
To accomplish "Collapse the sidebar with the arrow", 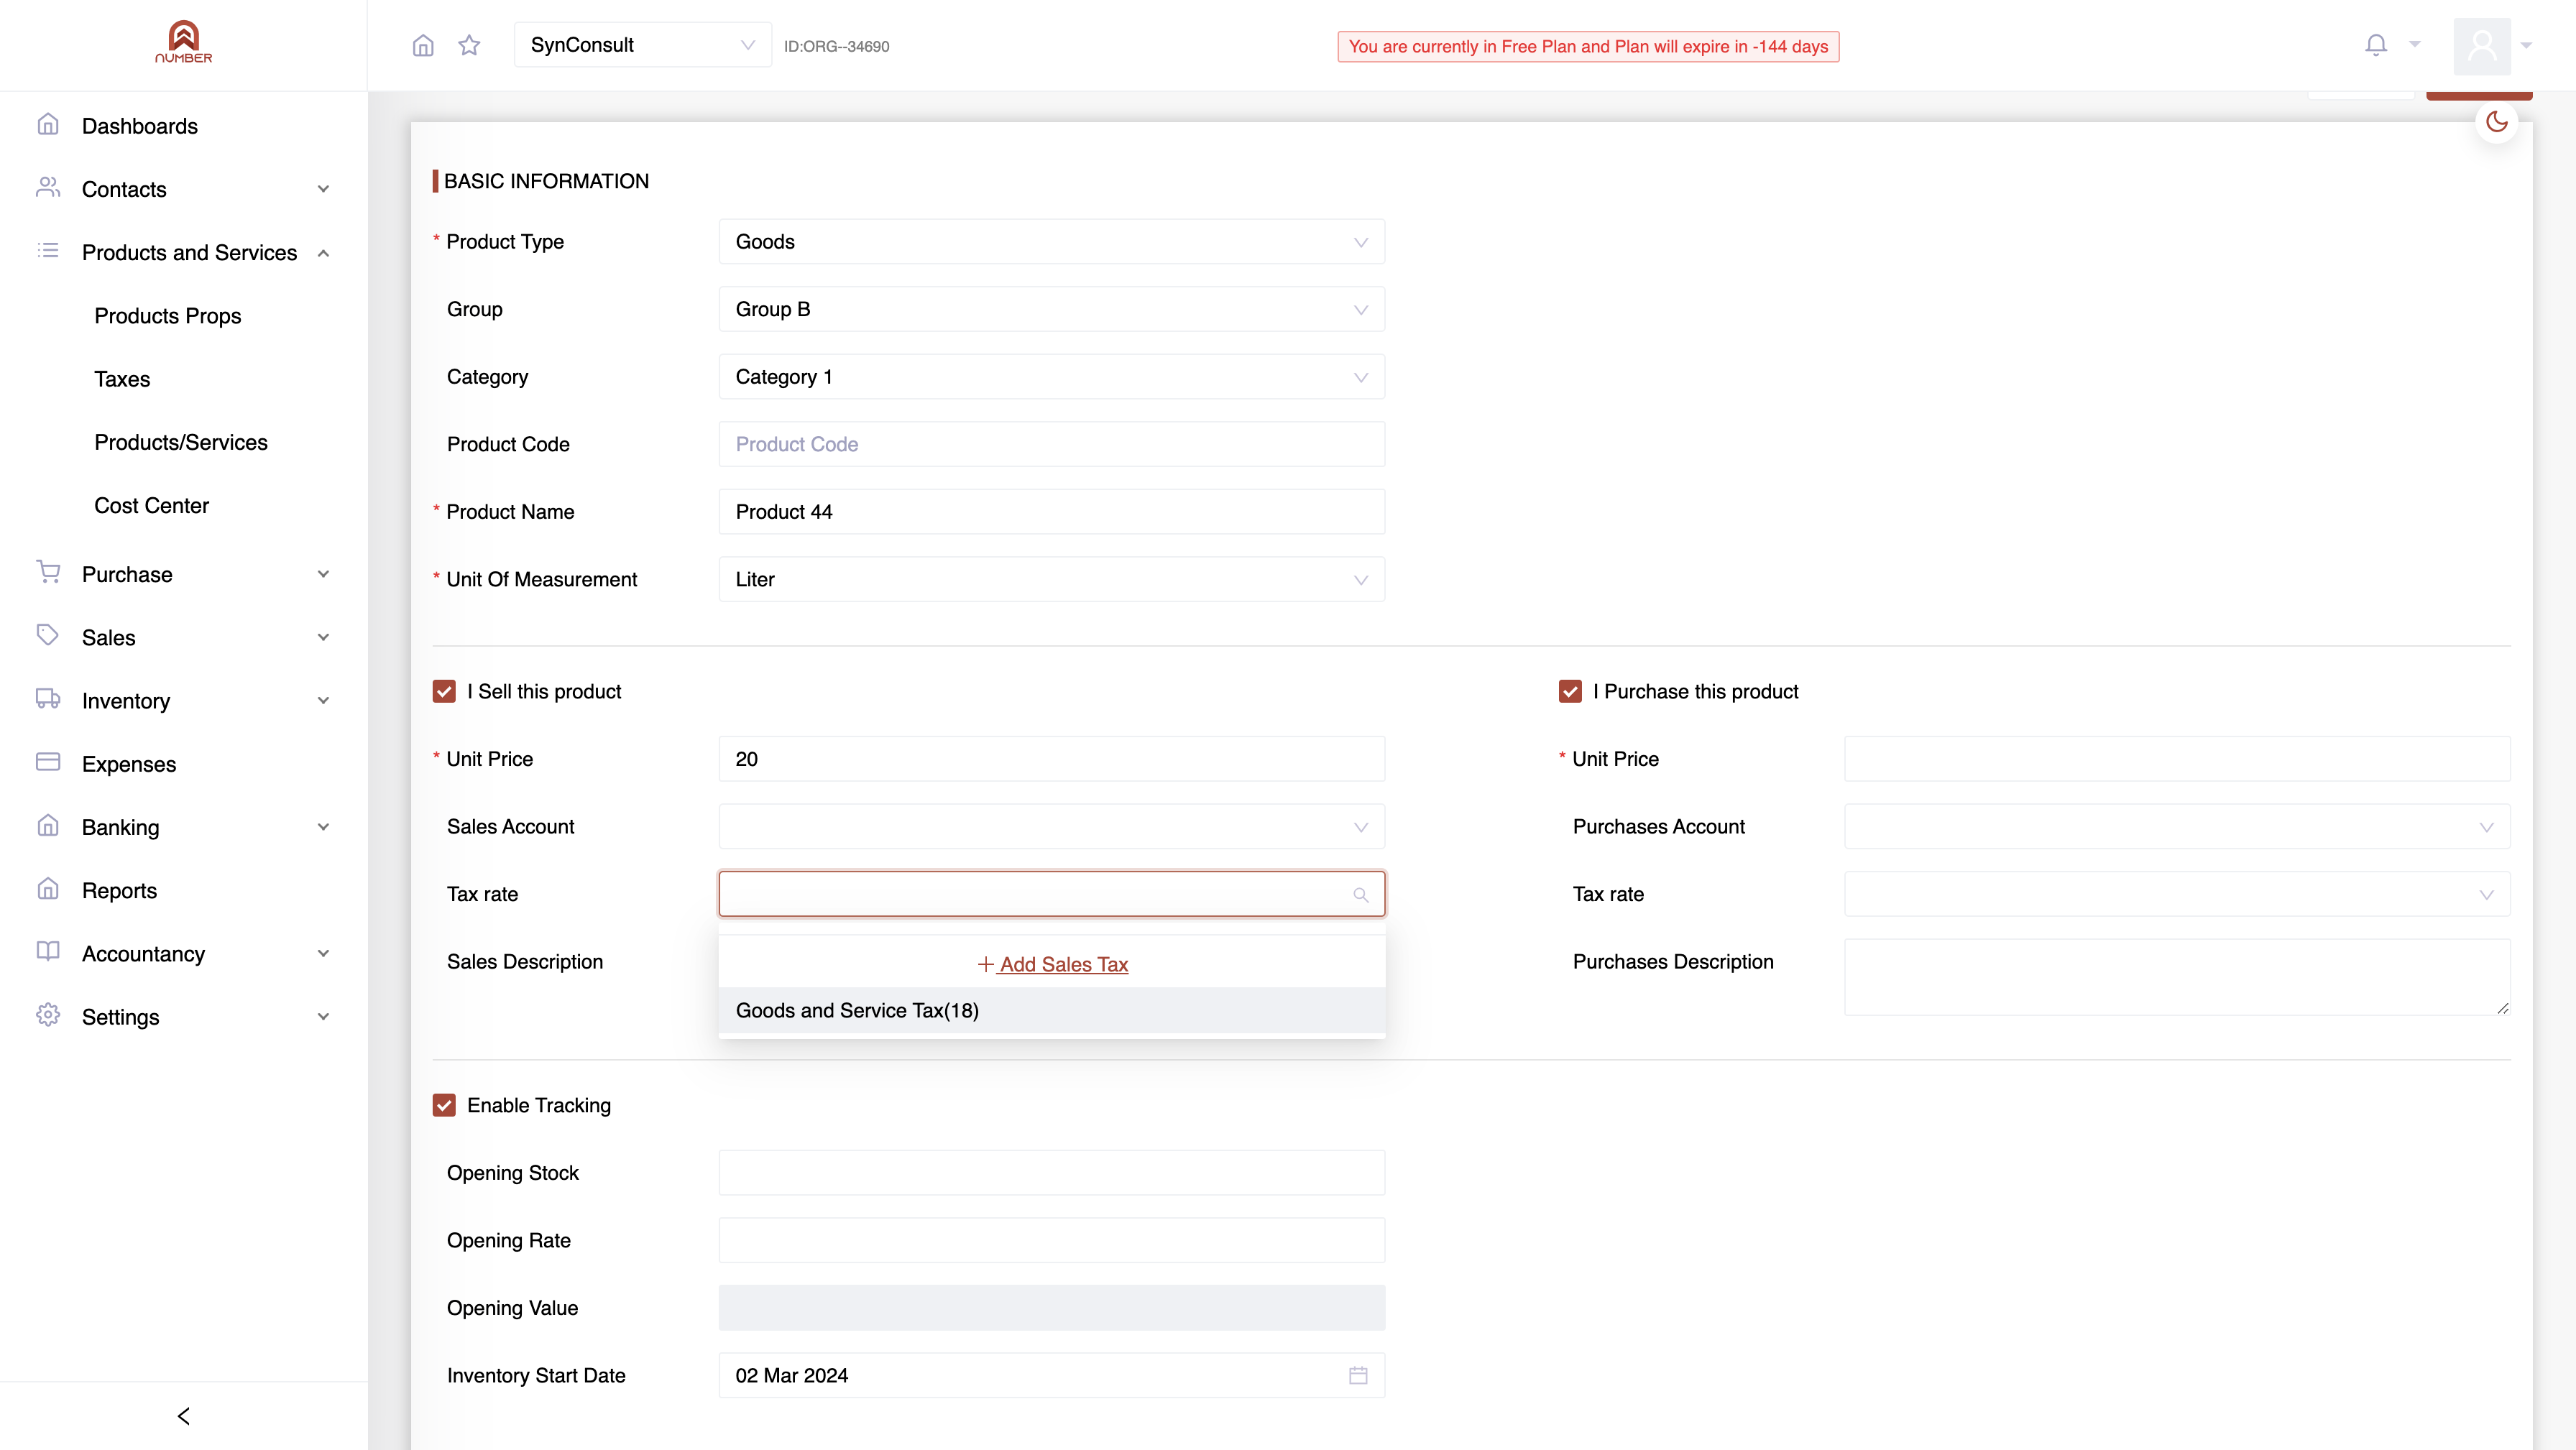I will 184,1416.
